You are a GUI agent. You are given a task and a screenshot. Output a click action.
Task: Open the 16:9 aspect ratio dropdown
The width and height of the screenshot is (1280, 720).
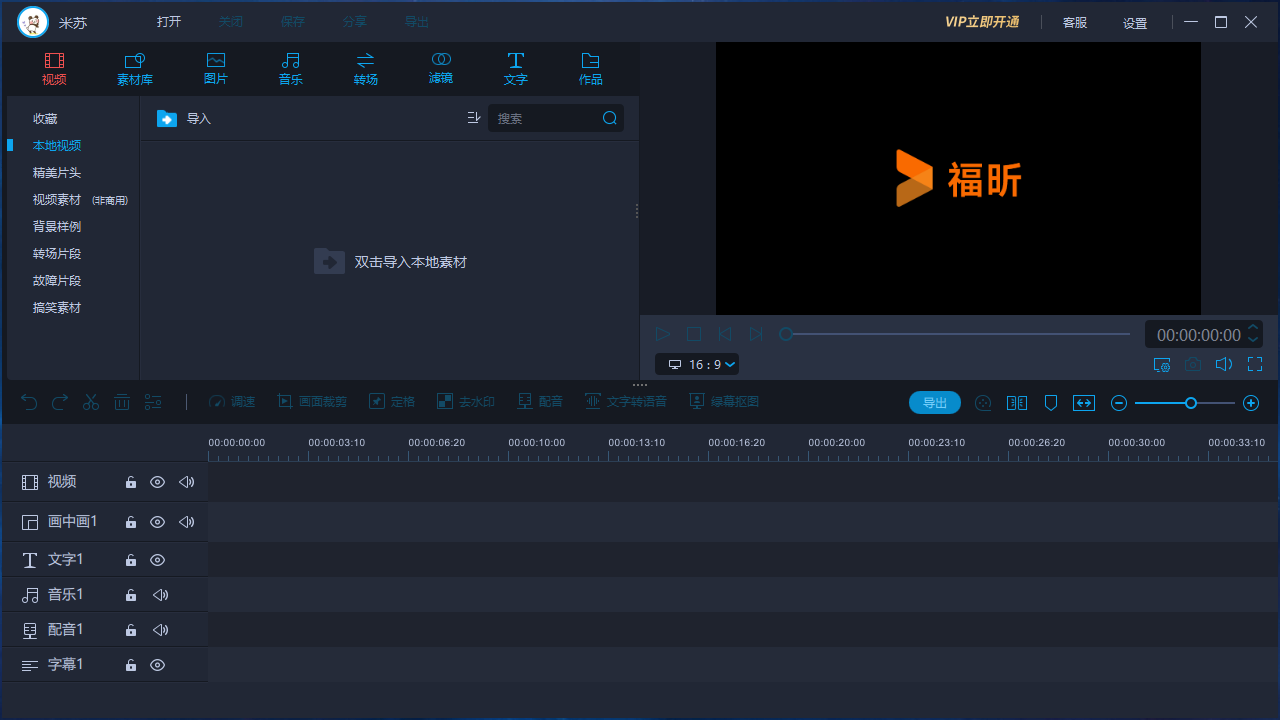click(697, 364)
